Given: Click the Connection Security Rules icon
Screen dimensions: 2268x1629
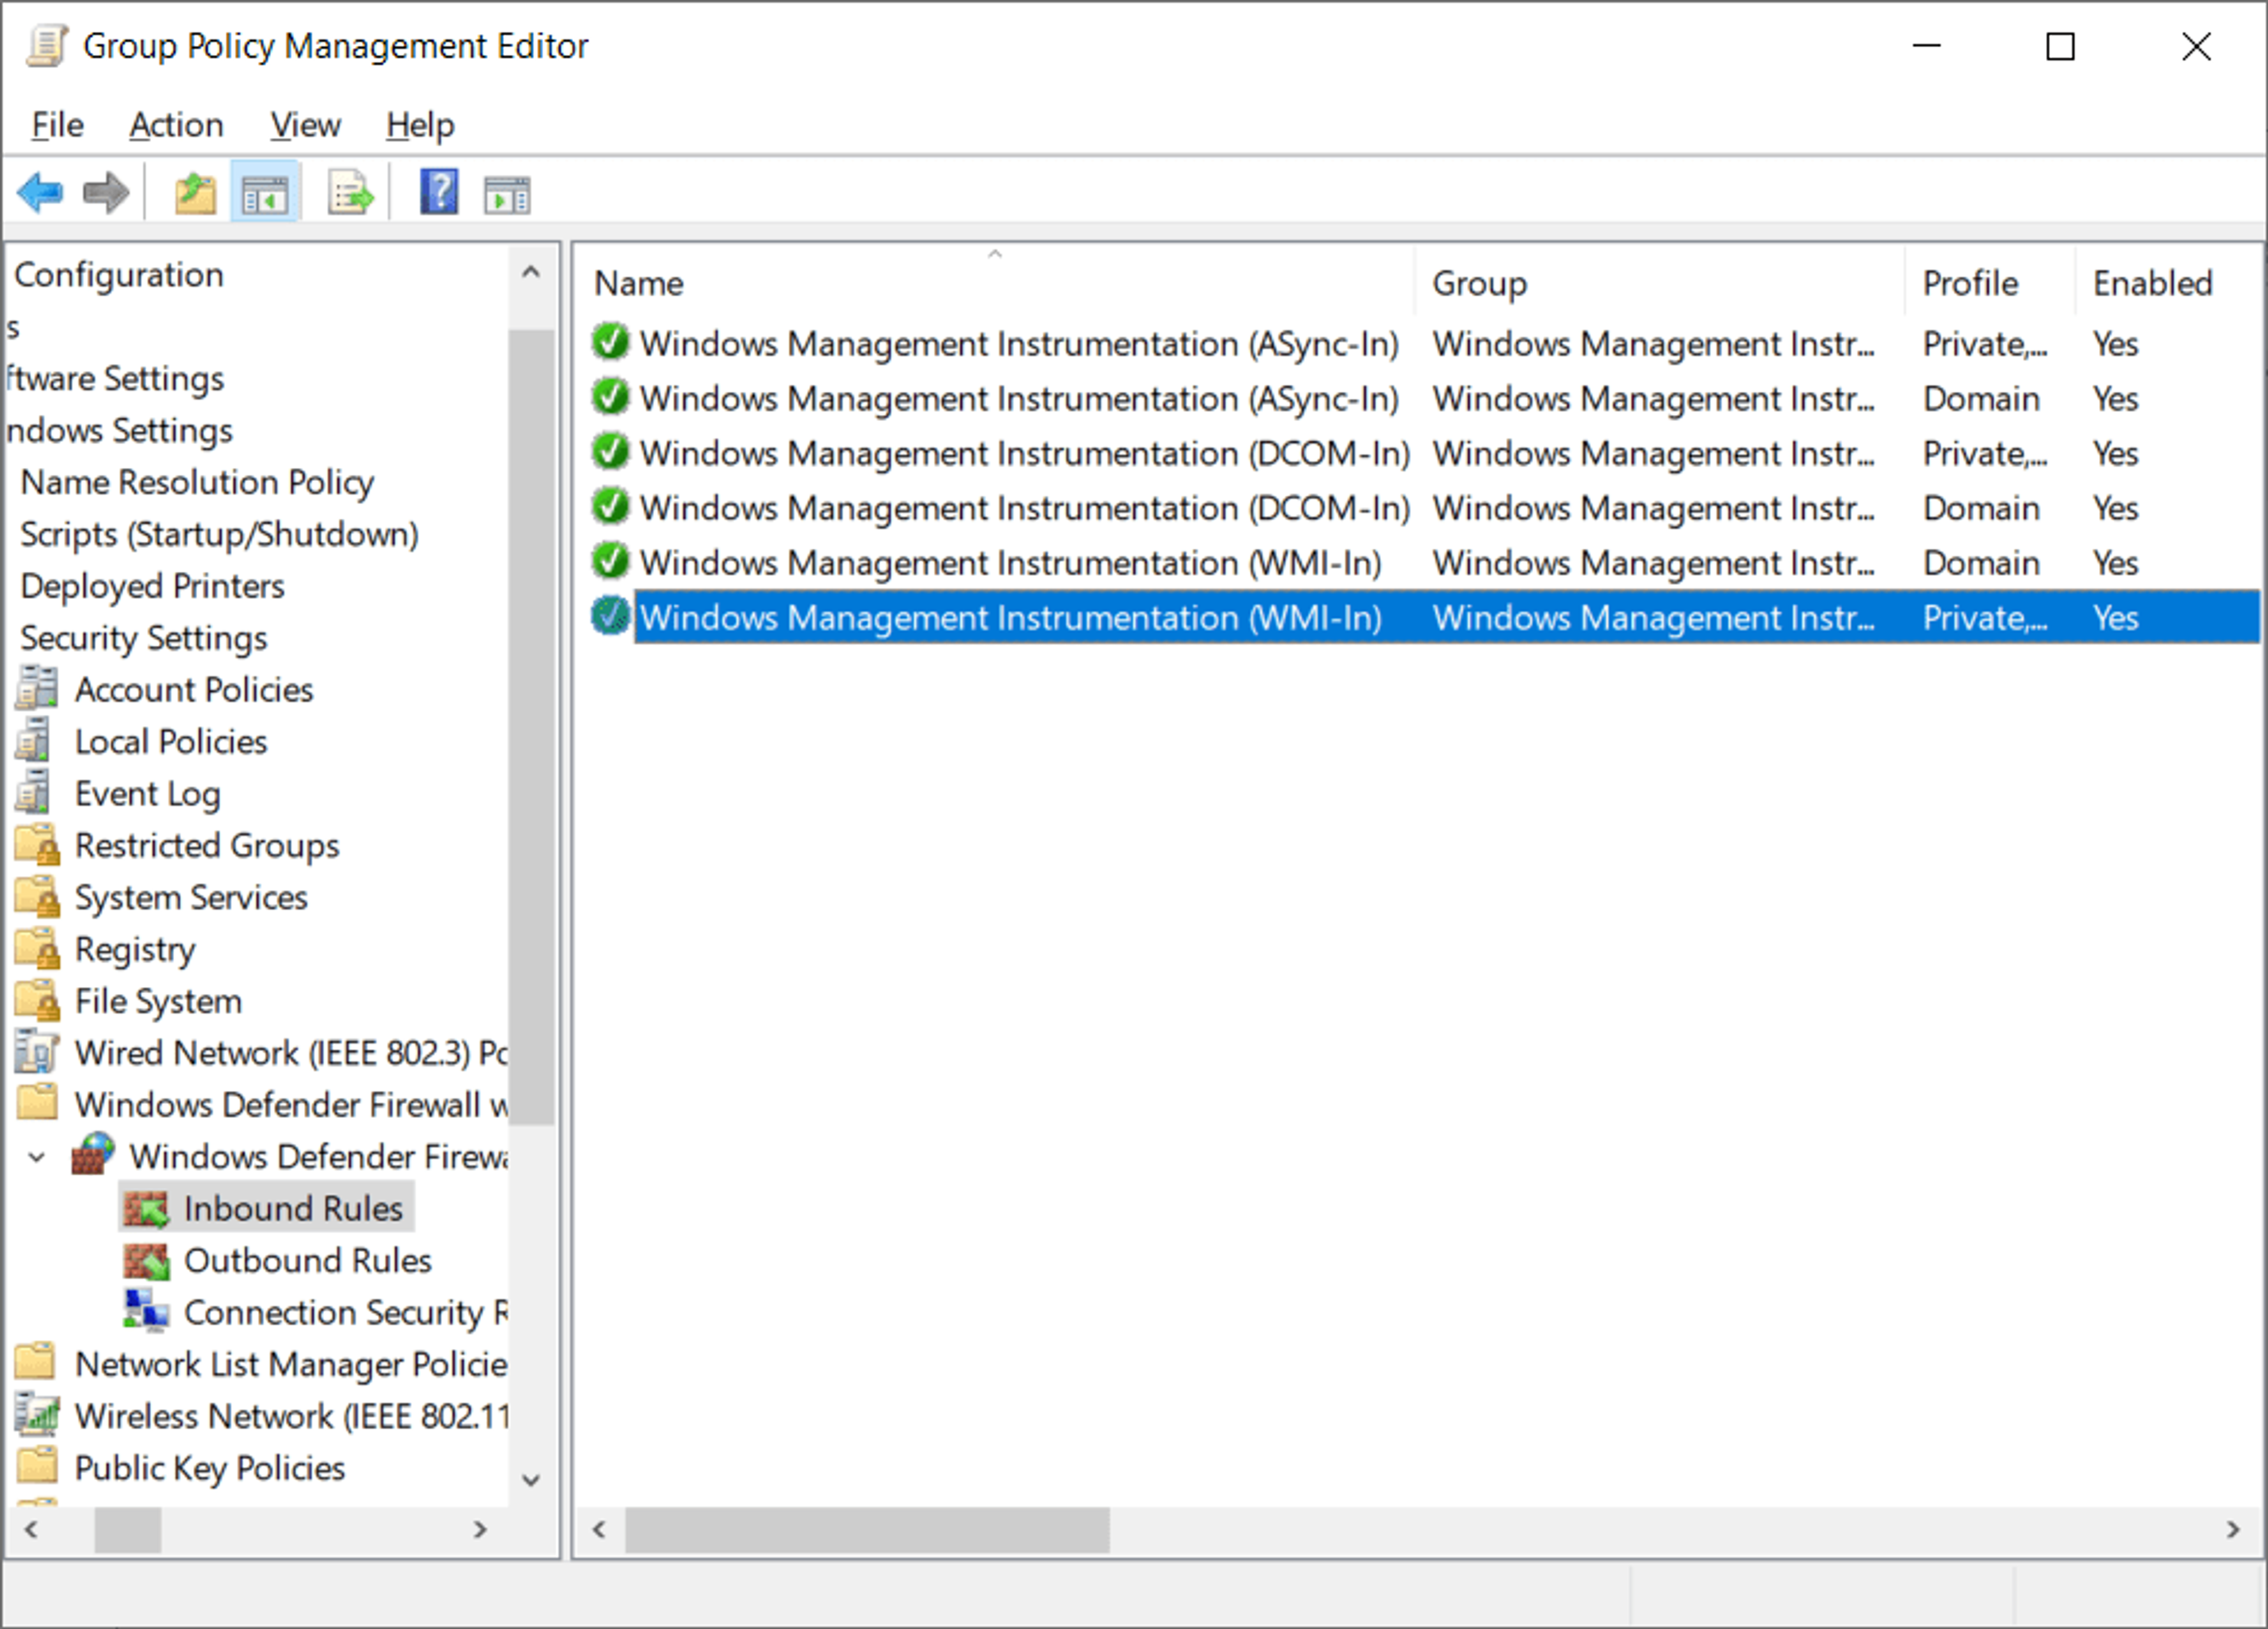Looking at the screenshot, I should 146,1311.
